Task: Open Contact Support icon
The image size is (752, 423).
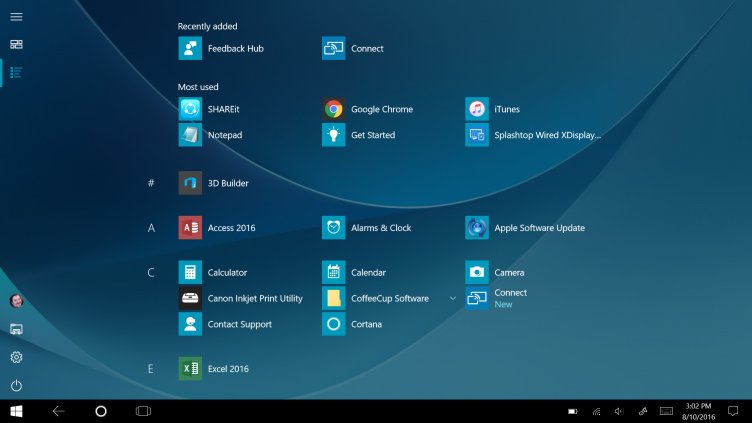Action: pos(190,324)
